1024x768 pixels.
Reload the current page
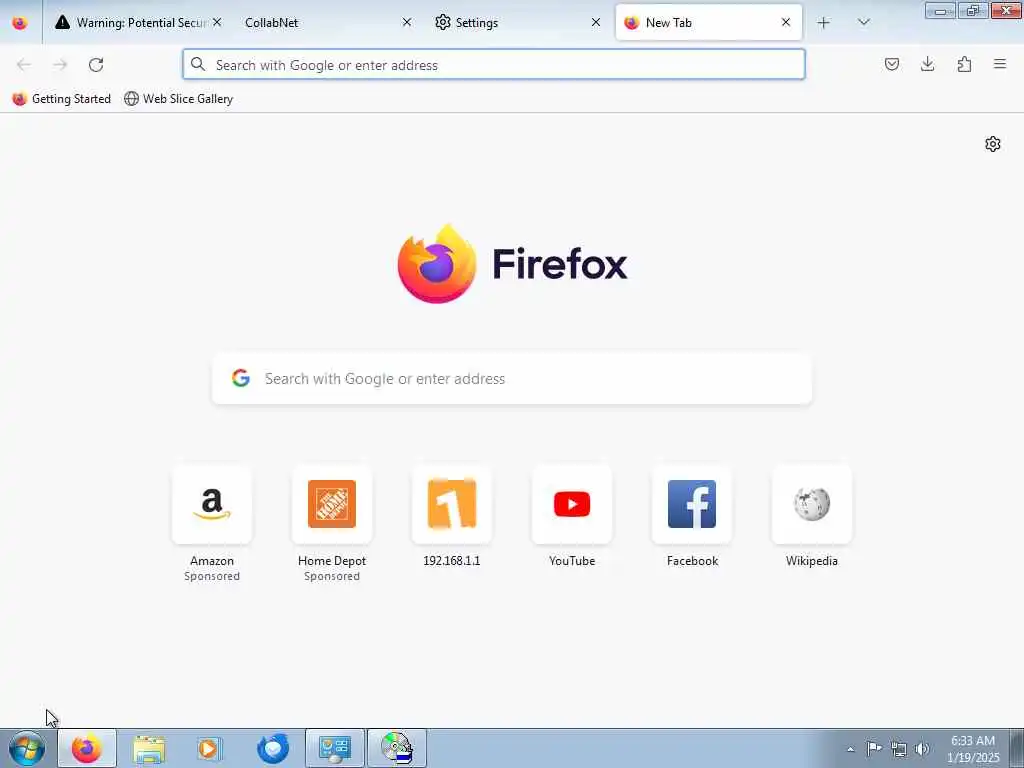[96, 65]
